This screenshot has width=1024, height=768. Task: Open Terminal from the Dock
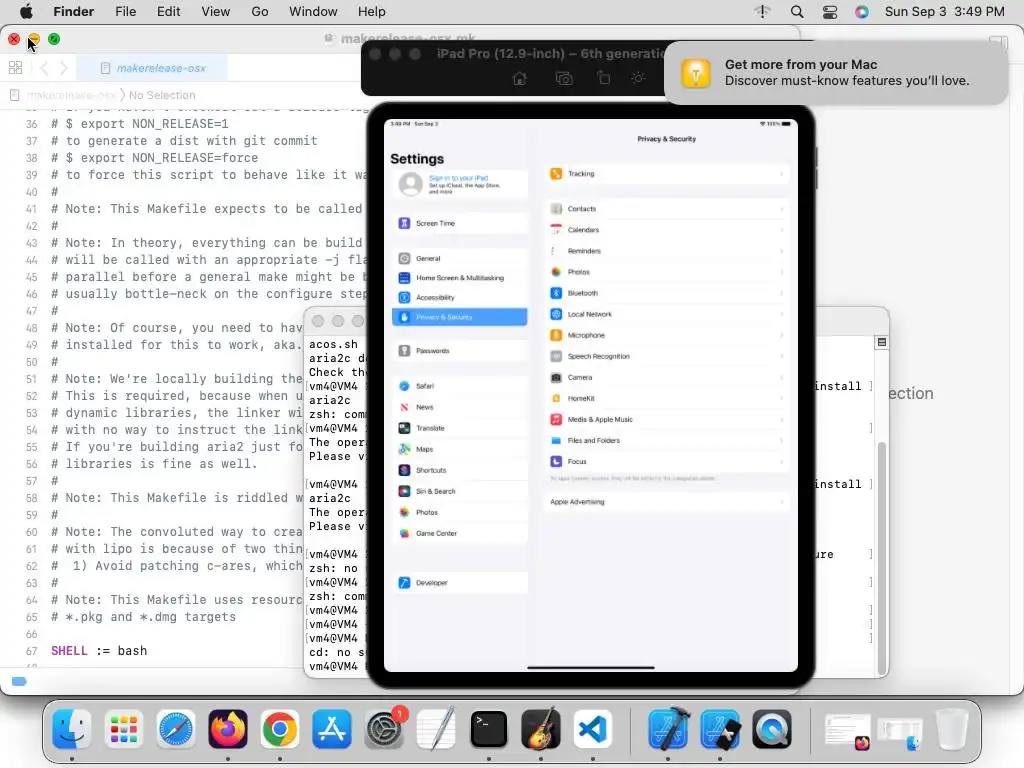488,729
